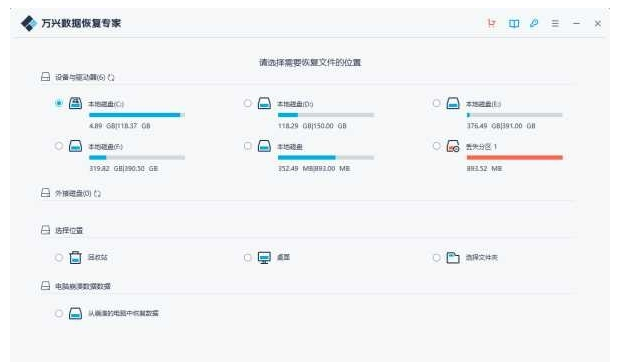Click the C: drive usage bar
Screen dimensions: 622x362
click(x=137, y=115)
